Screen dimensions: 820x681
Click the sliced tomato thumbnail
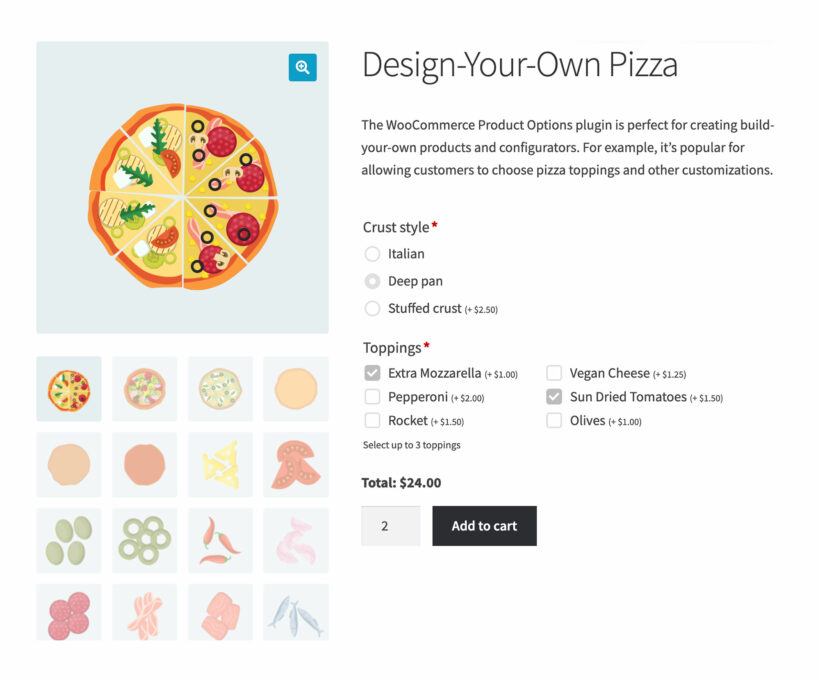(x=296, y=463)
